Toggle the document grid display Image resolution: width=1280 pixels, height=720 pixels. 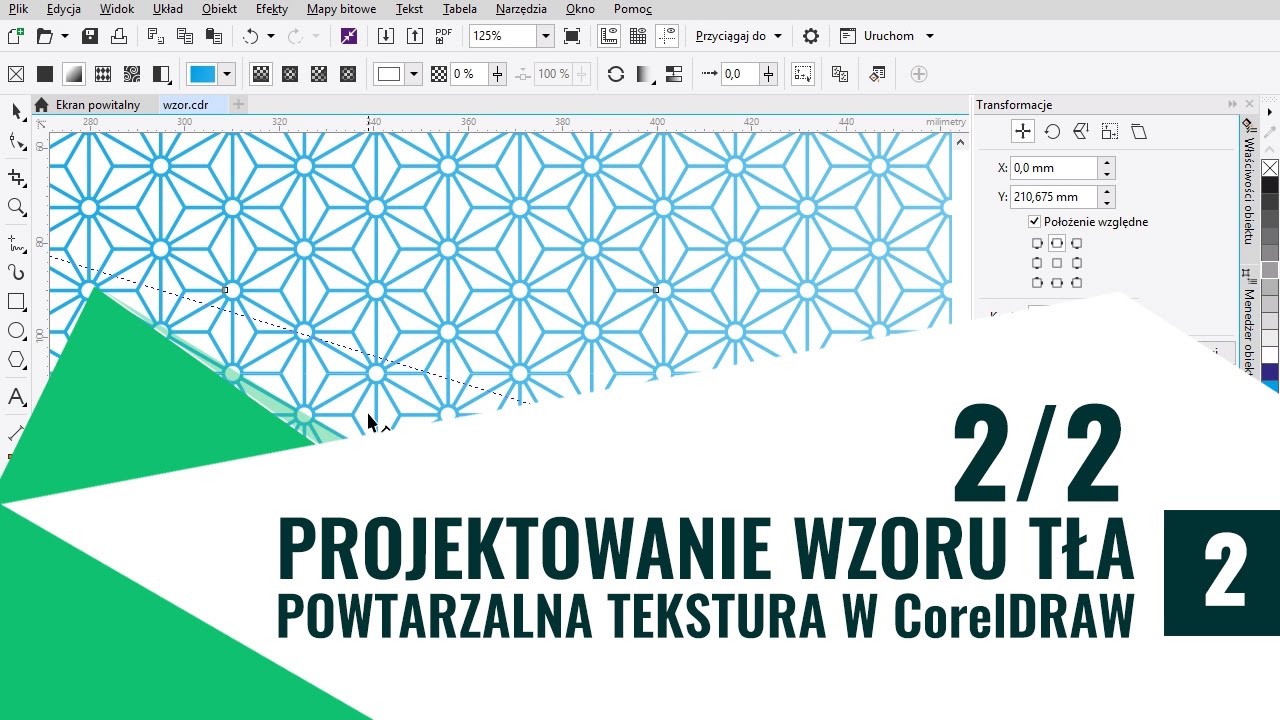[x=638, y=36]
